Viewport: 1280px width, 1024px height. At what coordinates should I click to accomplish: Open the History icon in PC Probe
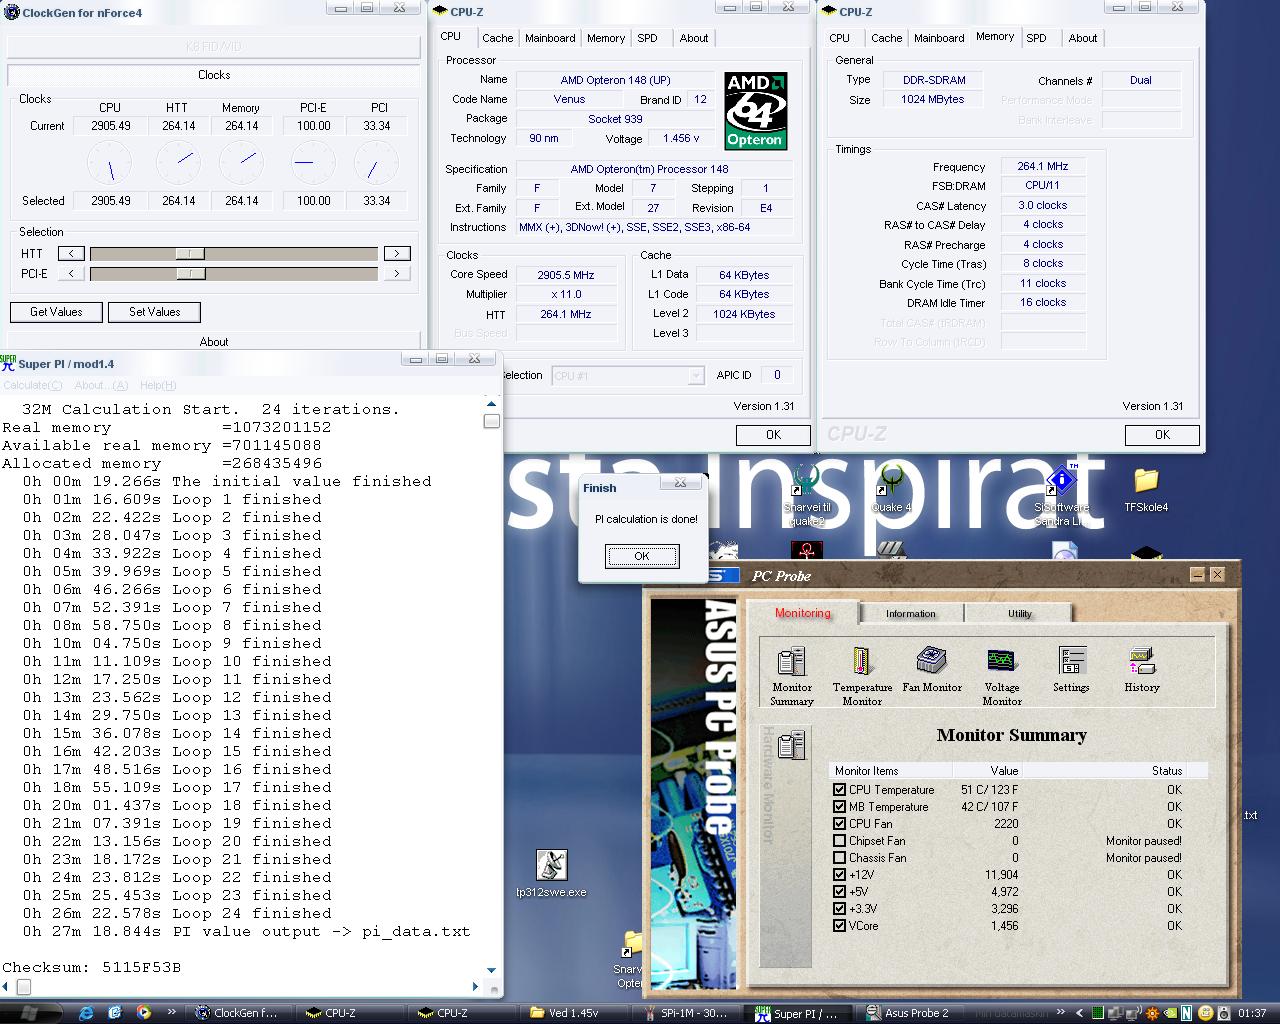pos(1142,669)
